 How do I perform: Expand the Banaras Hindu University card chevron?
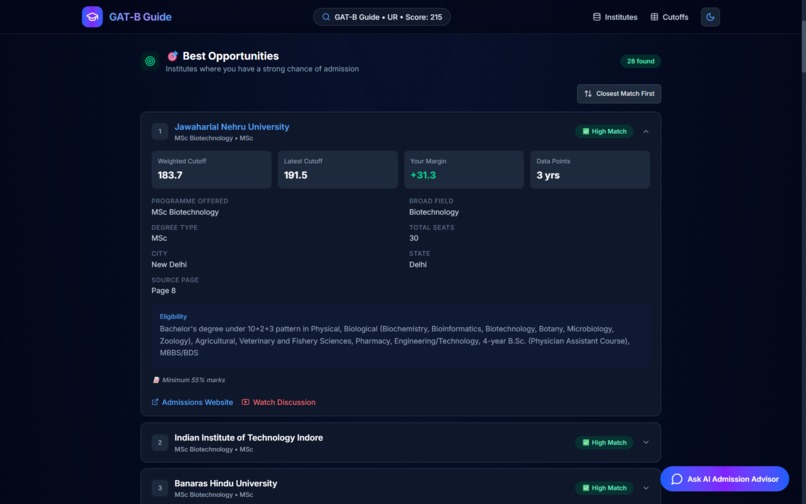point(646,488)
